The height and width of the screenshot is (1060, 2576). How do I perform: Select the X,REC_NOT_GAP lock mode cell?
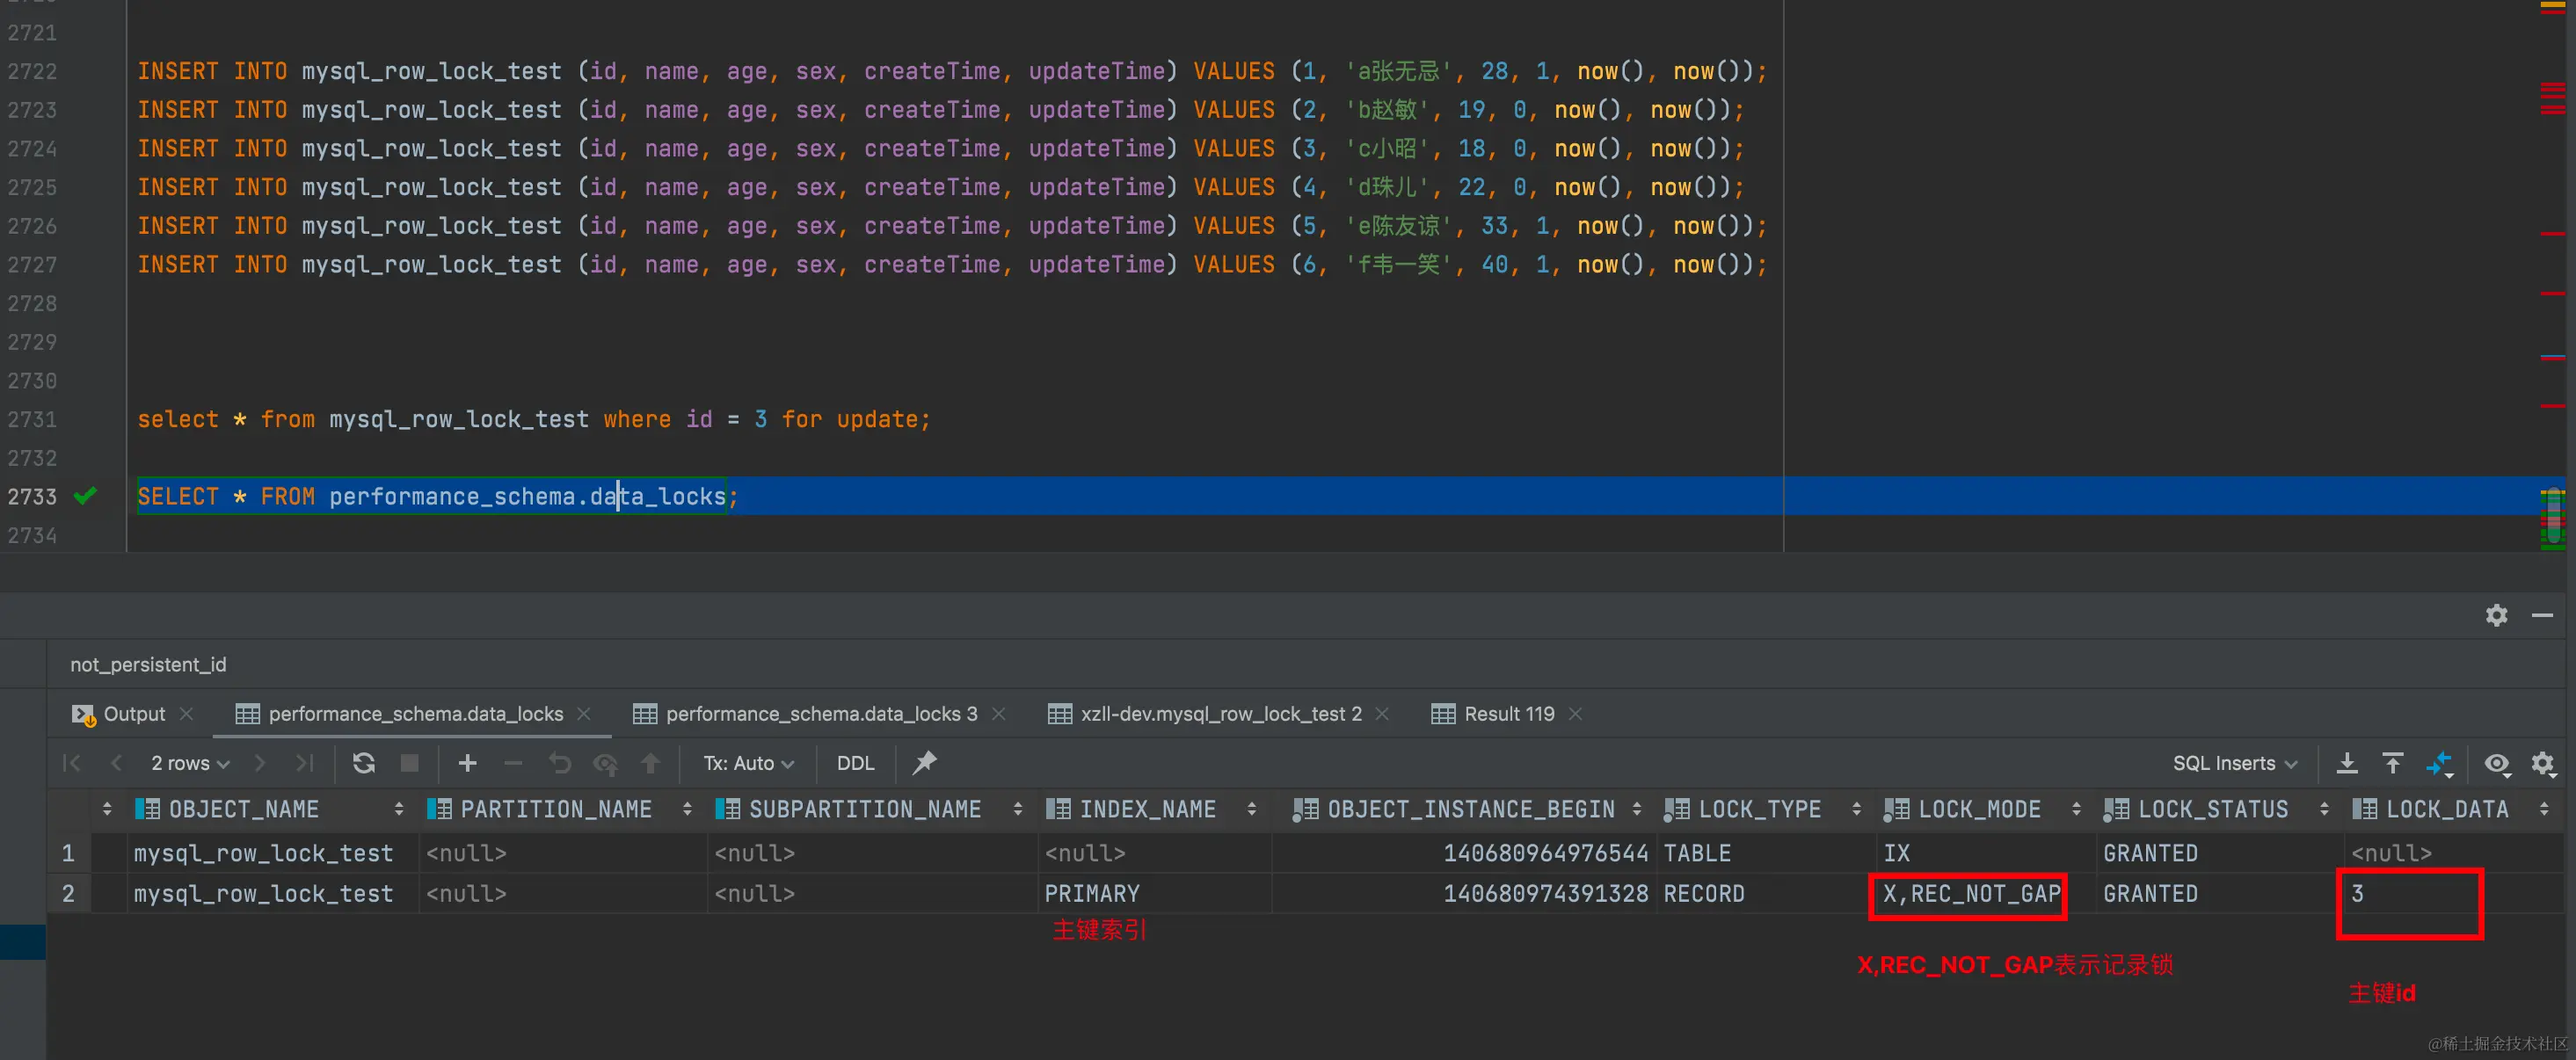coord(1970,893)
